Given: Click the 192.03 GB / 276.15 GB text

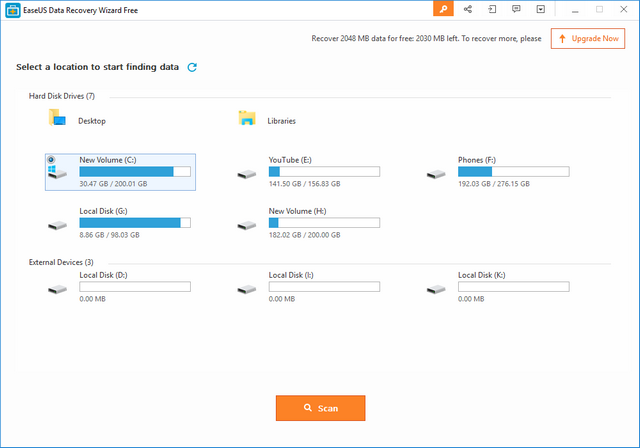Looking at the screenshot, I should (x=494, y=184).
